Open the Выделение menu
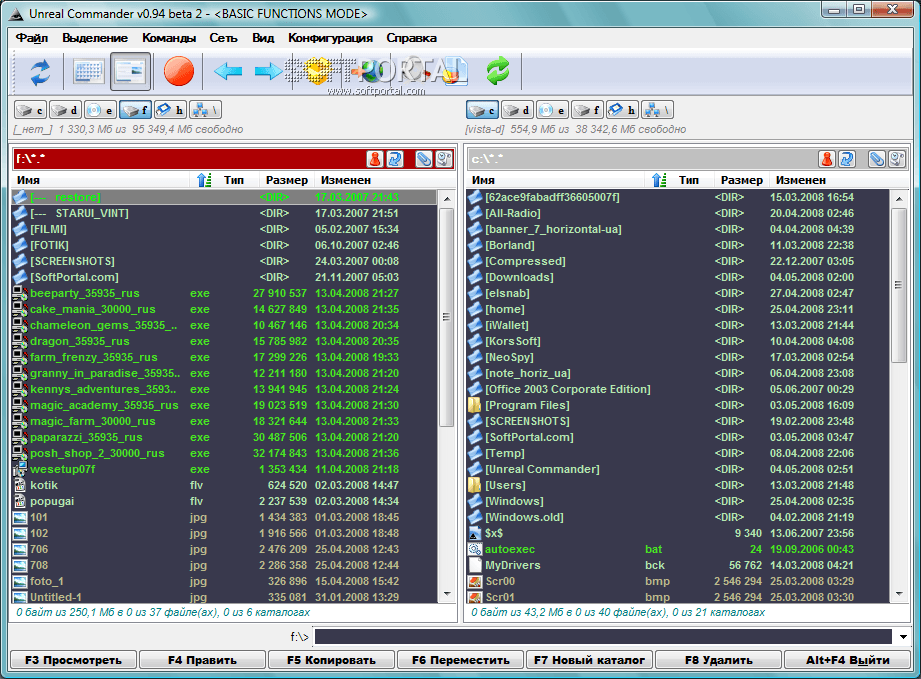Viewport: 921px width, 679px height. 95,38
